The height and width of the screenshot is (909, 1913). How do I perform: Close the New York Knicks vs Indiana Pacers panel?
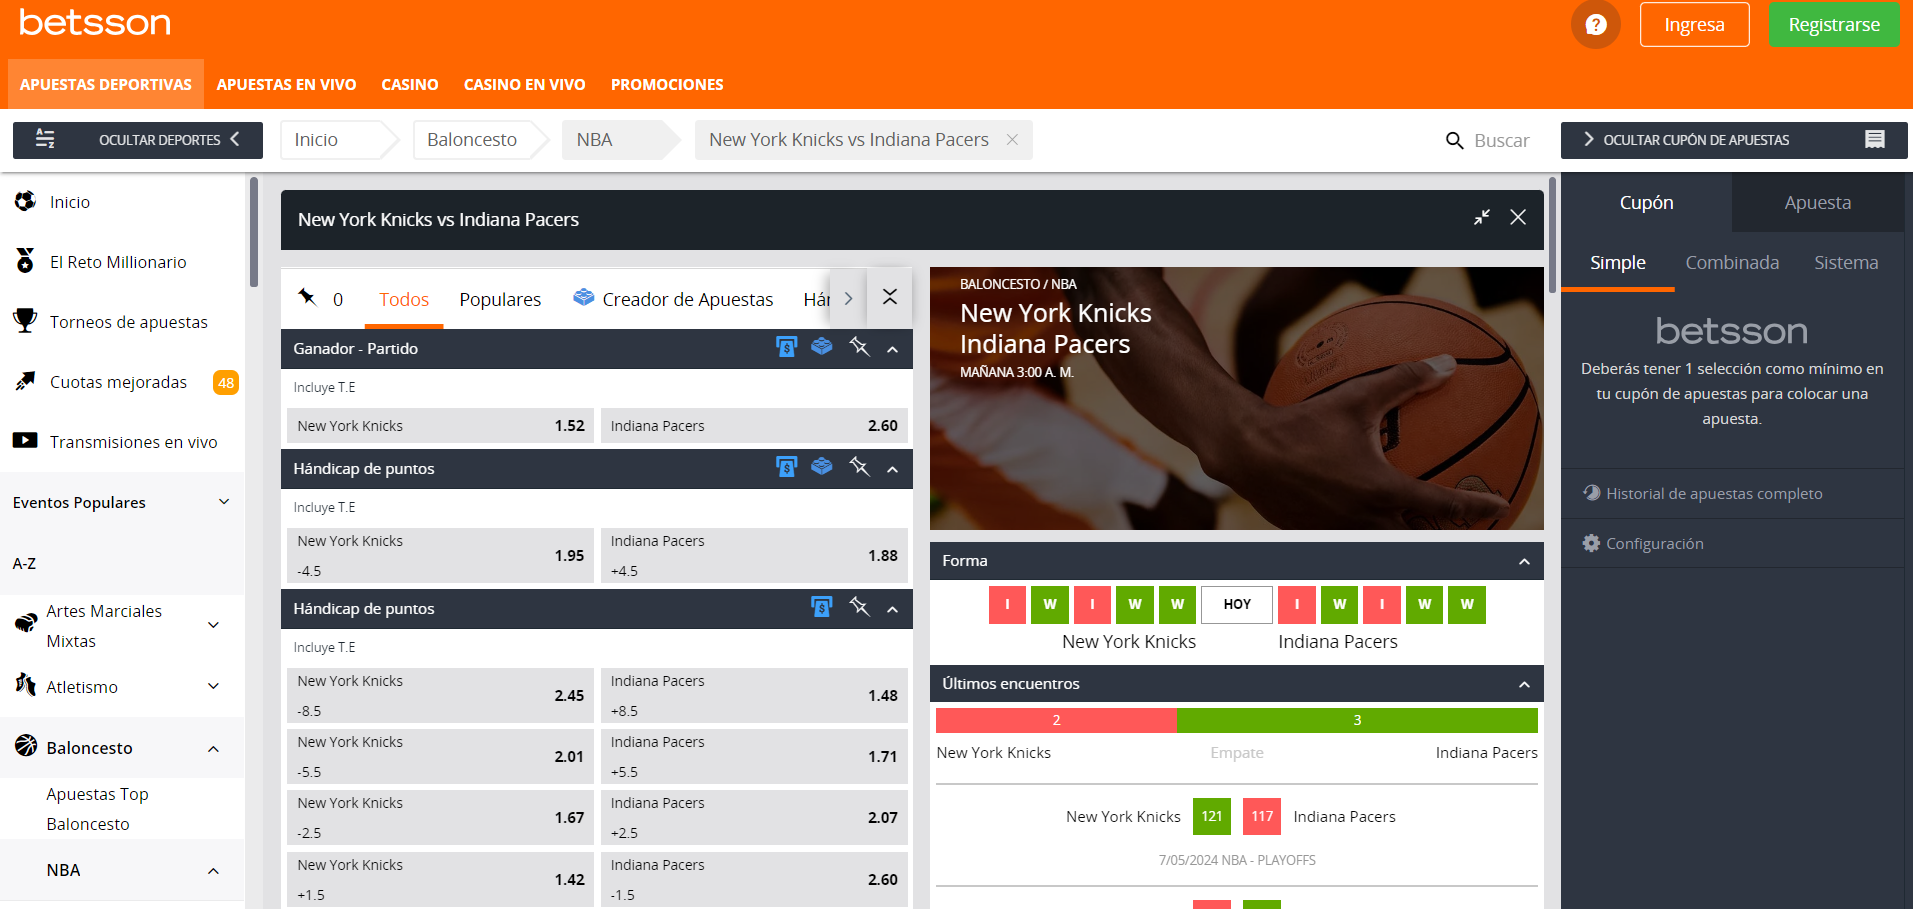point(1518,218)
